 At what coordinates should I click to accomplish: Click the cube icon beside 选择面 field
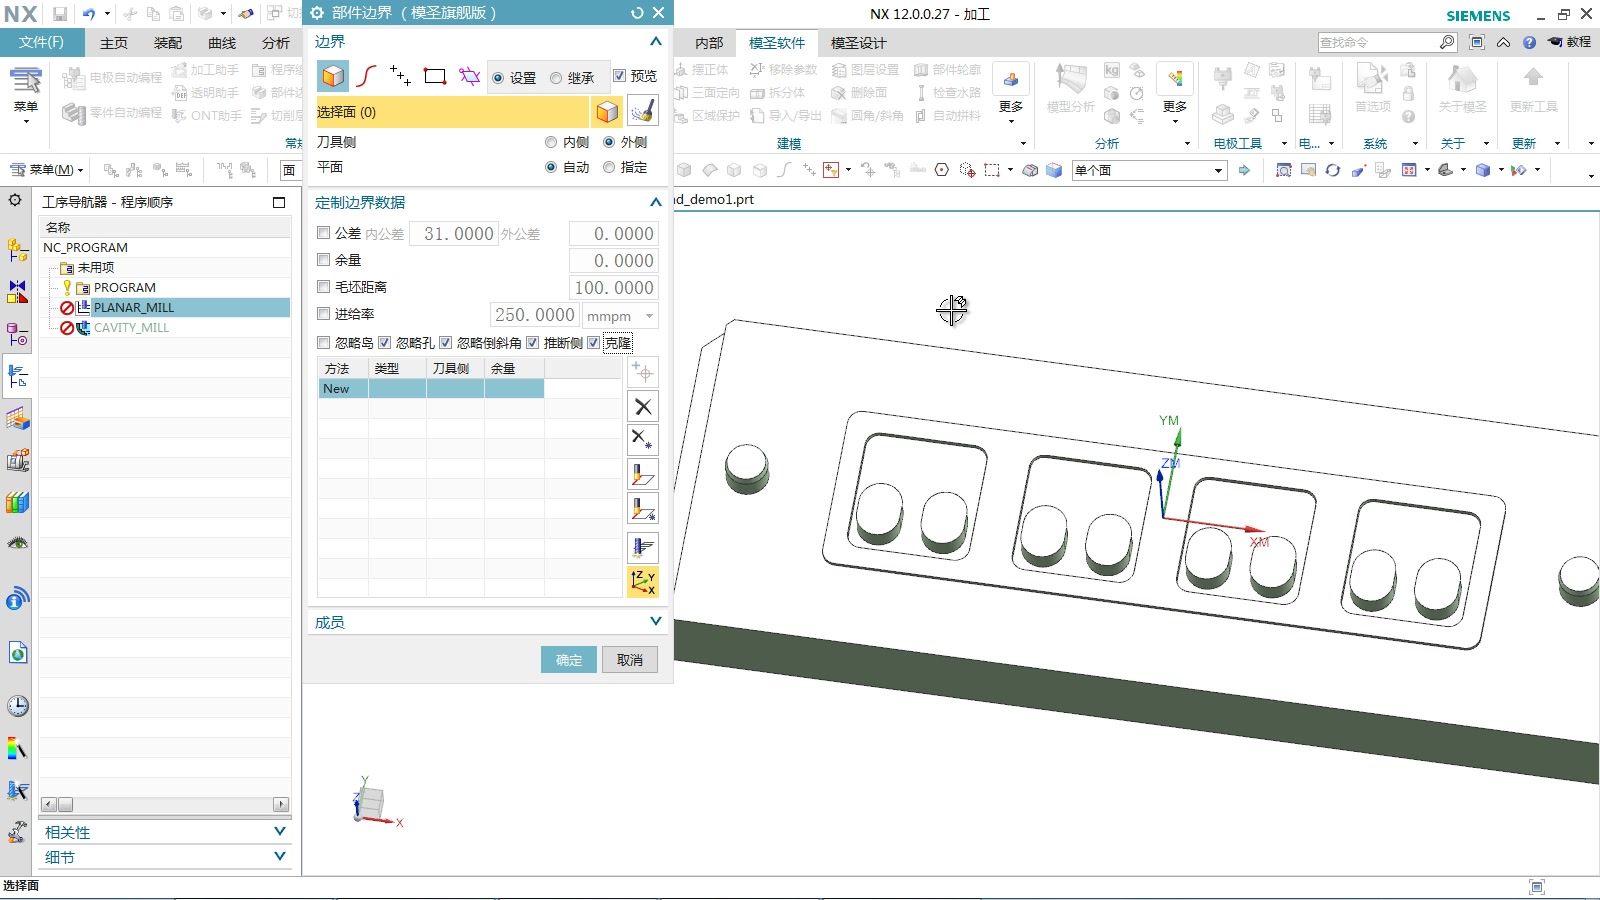point(607,112)
